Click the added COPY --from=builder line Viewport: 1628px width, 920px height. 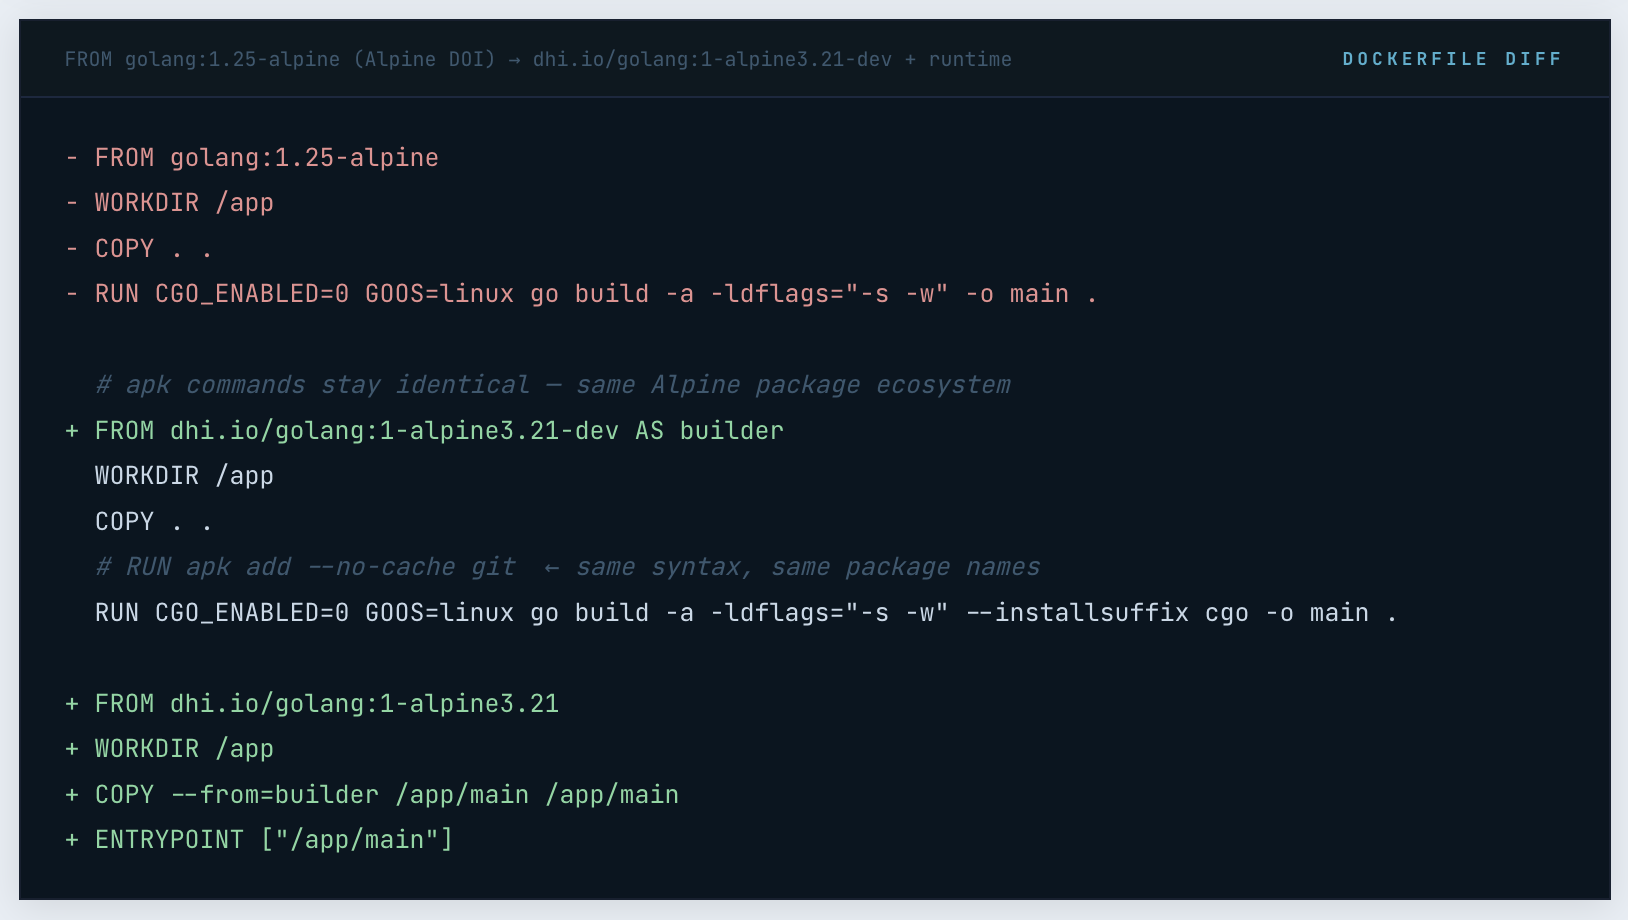386,795
